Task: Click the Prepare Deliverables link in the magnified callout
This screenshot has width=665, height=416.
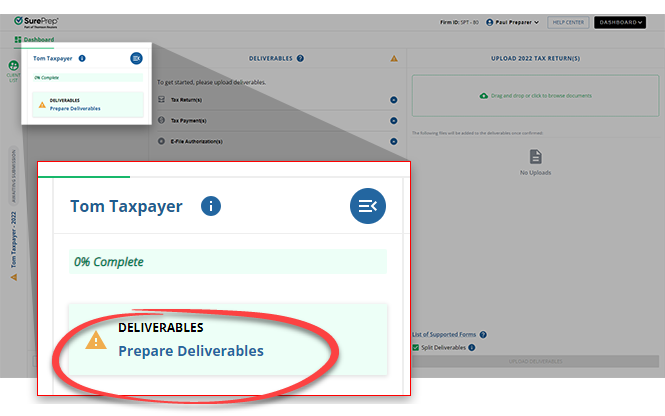Action: click(x=191, y=351)
